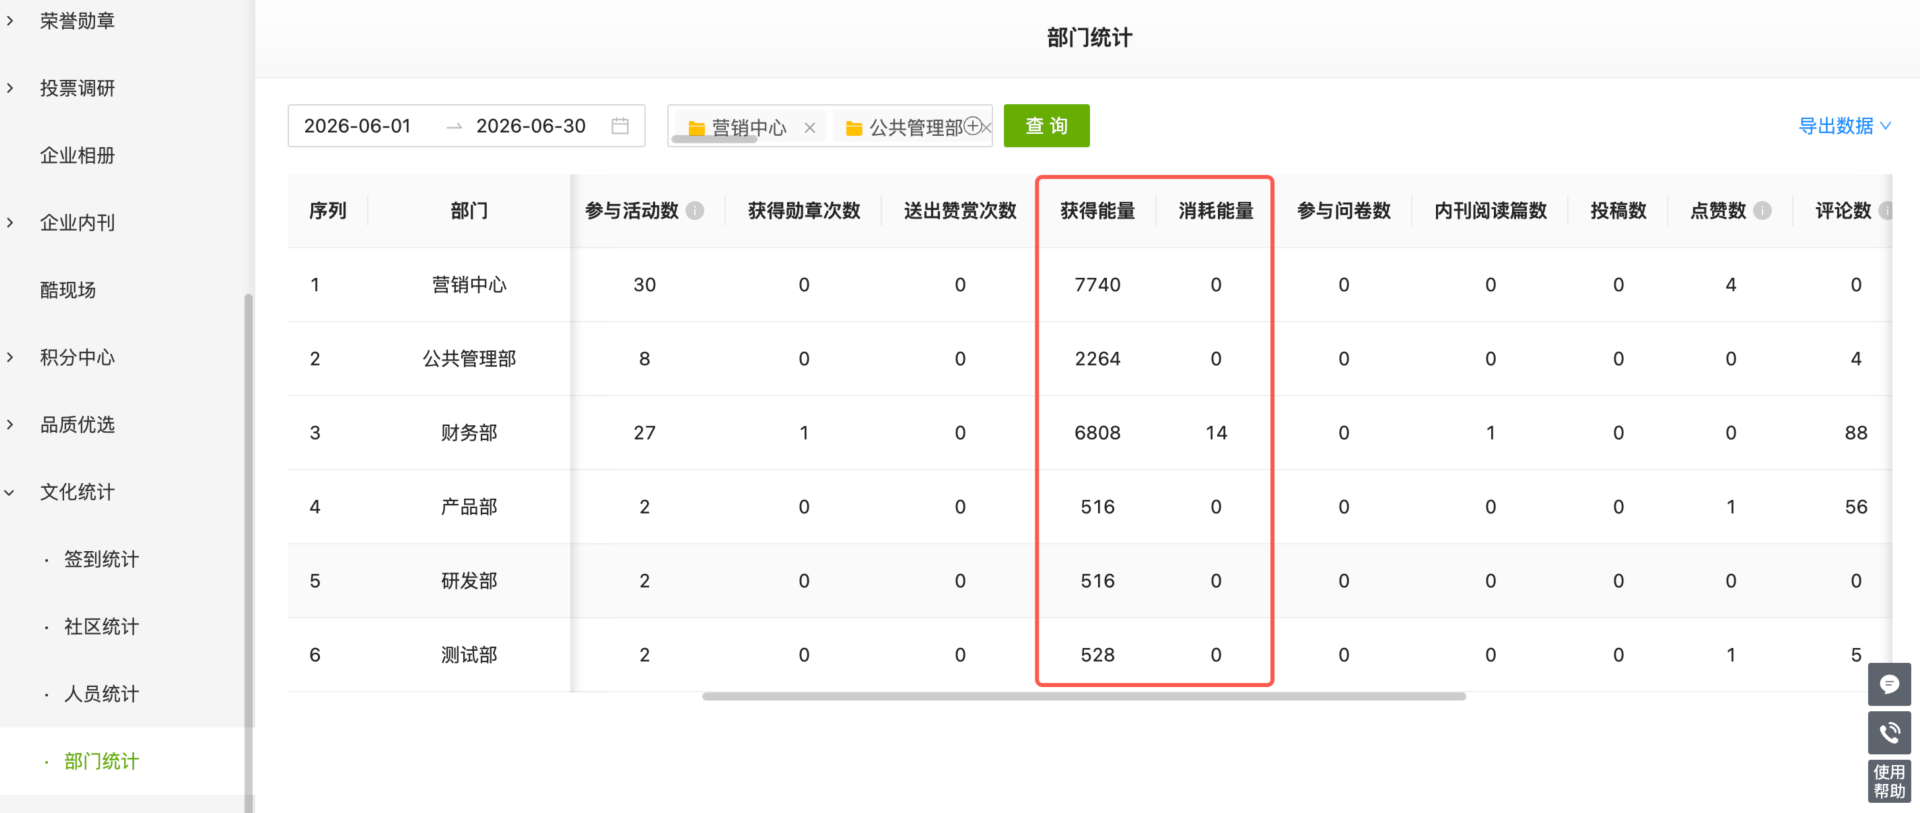This screenshot has width=1920, height=813.
Task: Add a department with the plus icon
Action: [x=973, y=126]
